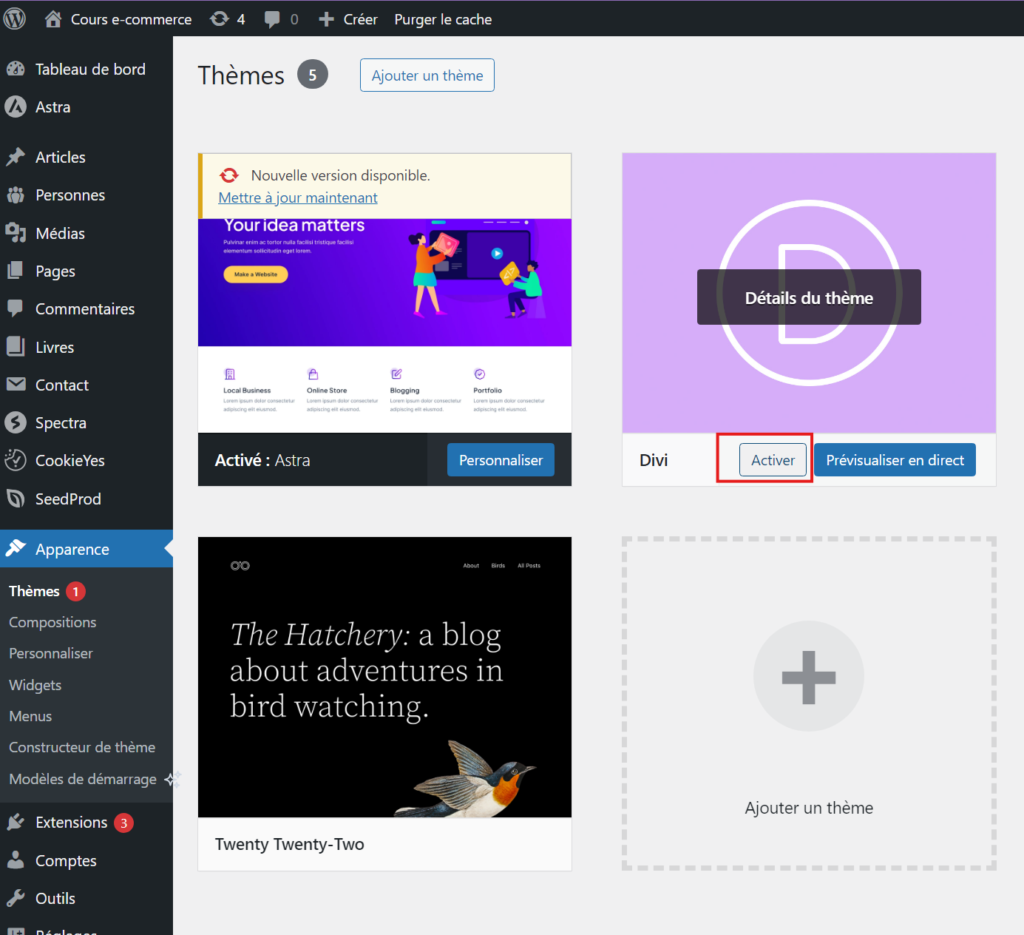1024x935 pixels.
Task: Click the CookieYes cookie icon
Action: [x=16, y=460]
